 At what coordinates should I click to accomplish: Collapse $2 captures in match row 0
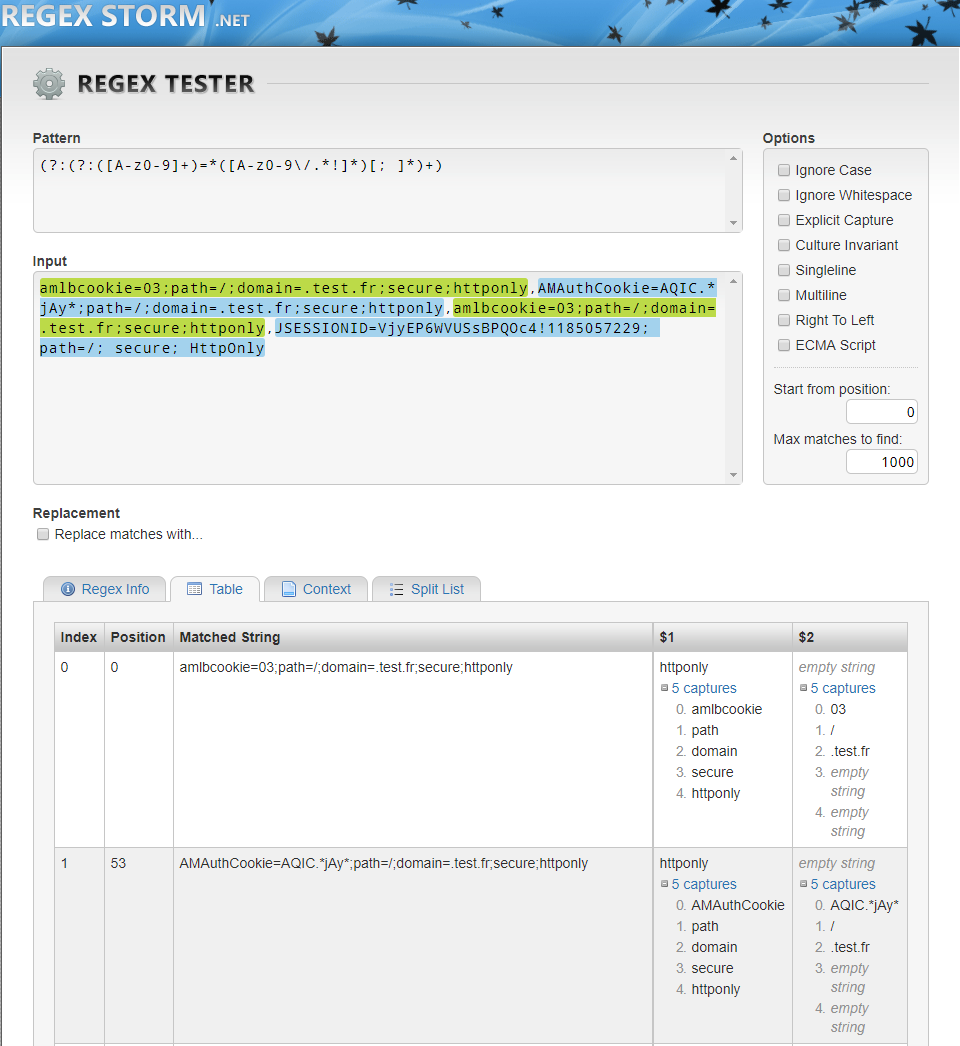[803, 688]
